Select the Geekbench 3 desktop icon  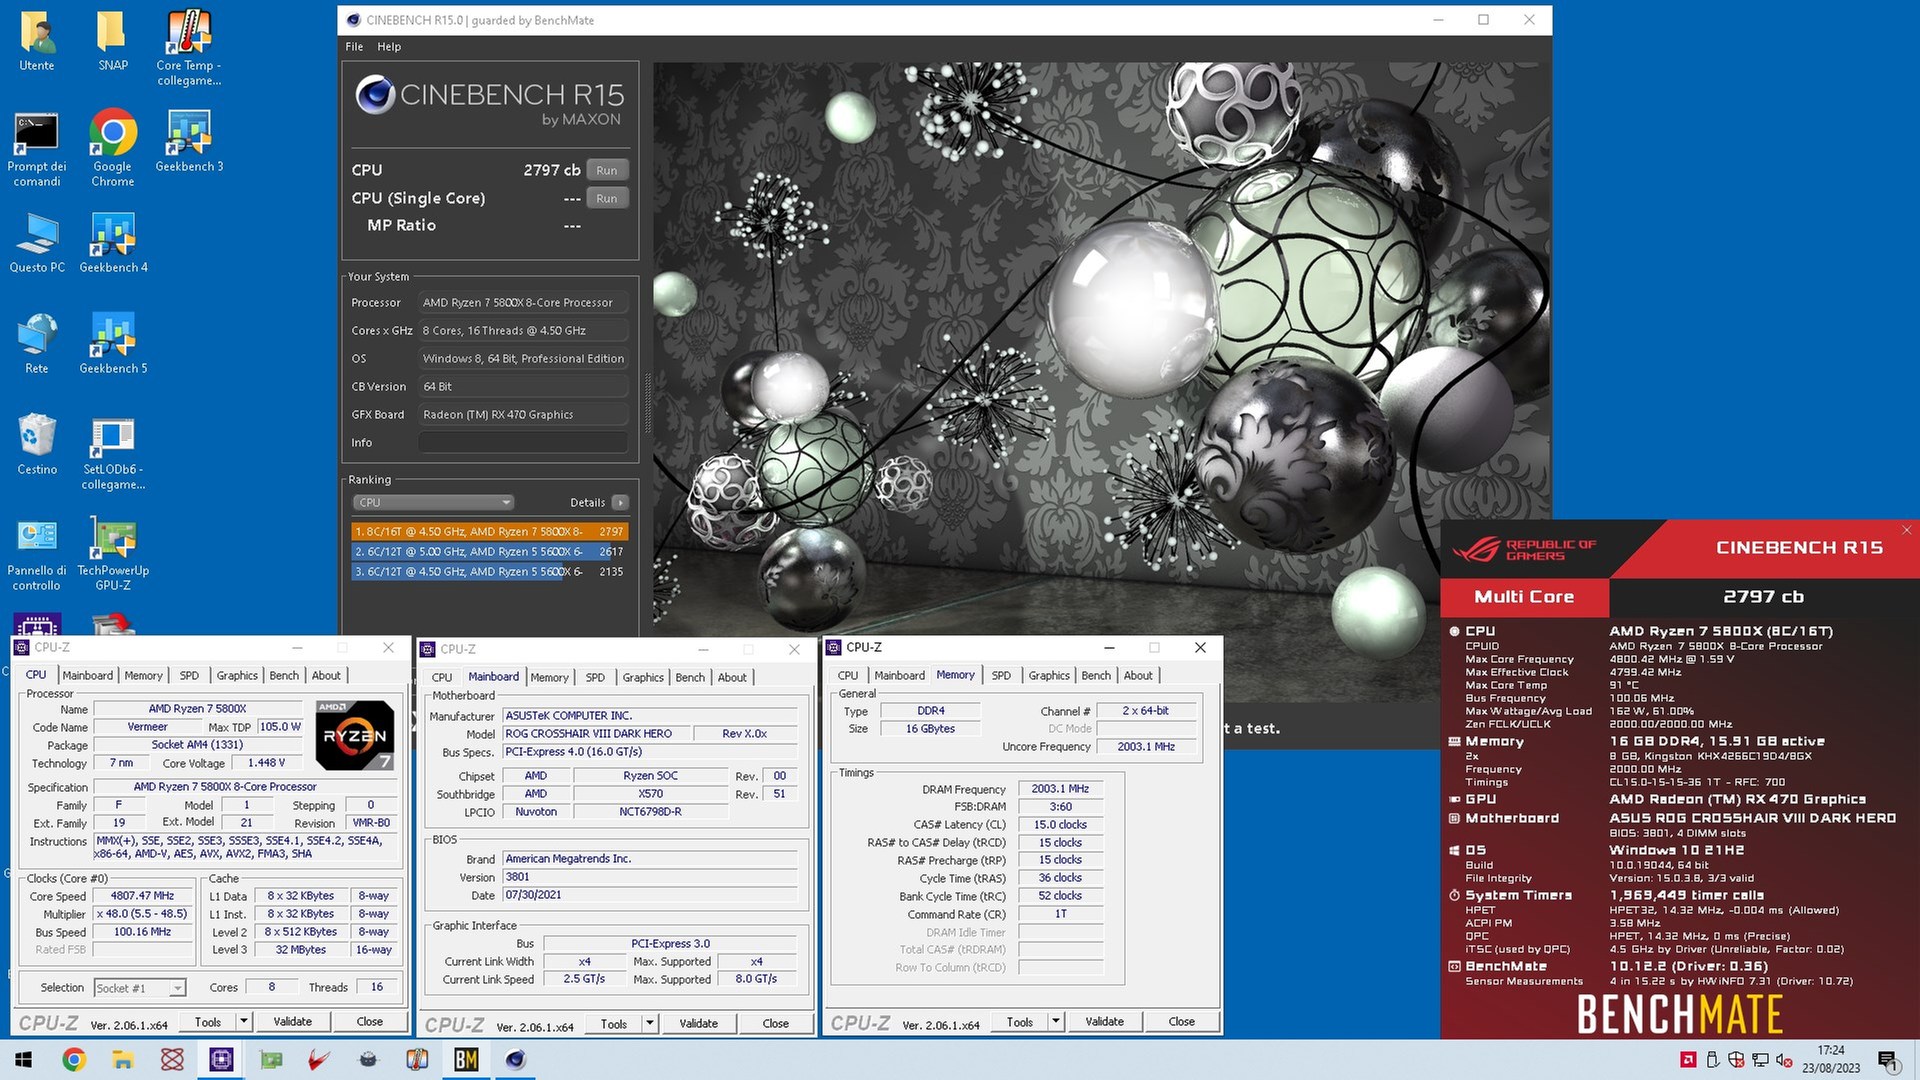[189, 142]
